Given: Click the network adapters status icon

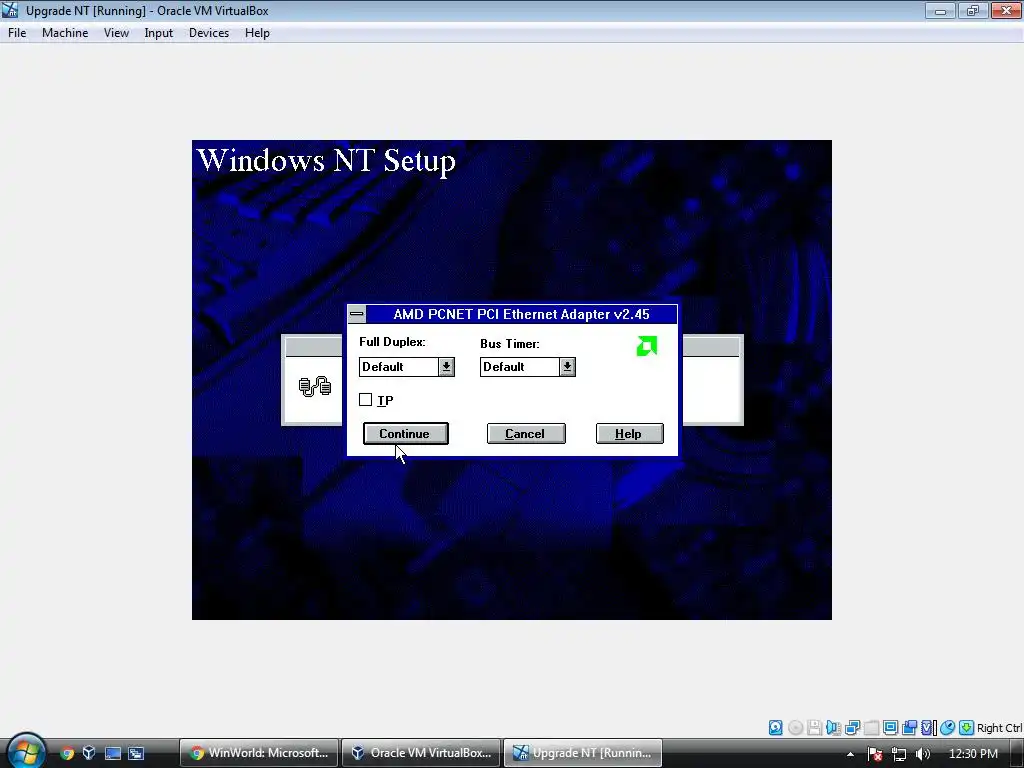Looking at the screenshot, I should [852, 728].
